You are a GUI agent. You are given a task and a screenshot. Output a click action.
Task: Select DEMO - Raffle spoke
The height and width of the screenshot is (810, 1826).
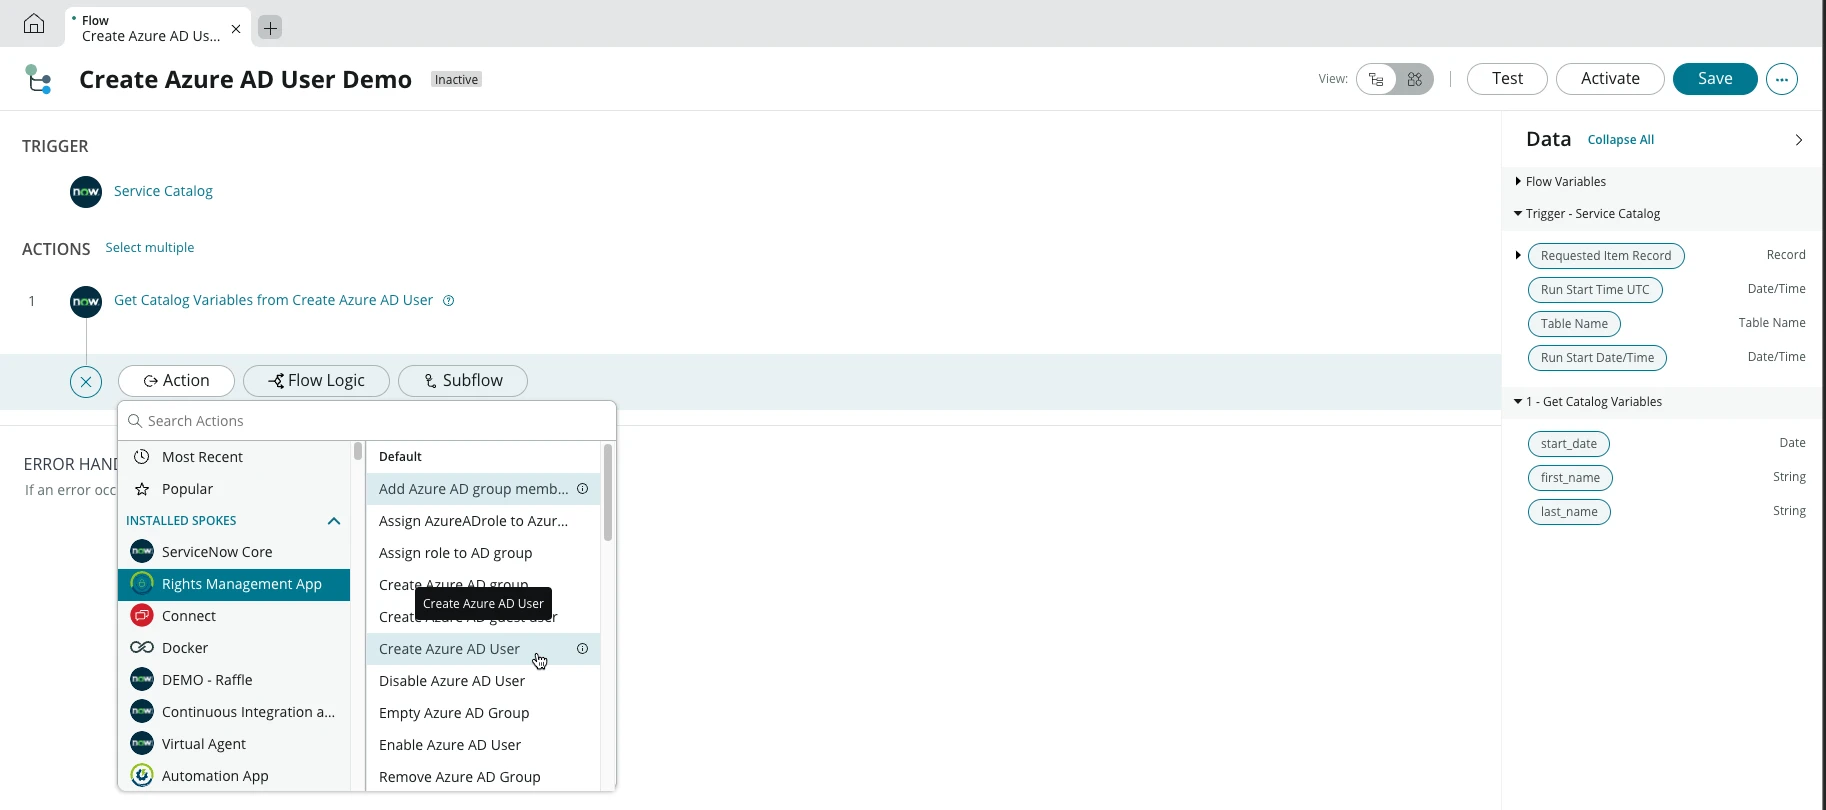[234, 680]
